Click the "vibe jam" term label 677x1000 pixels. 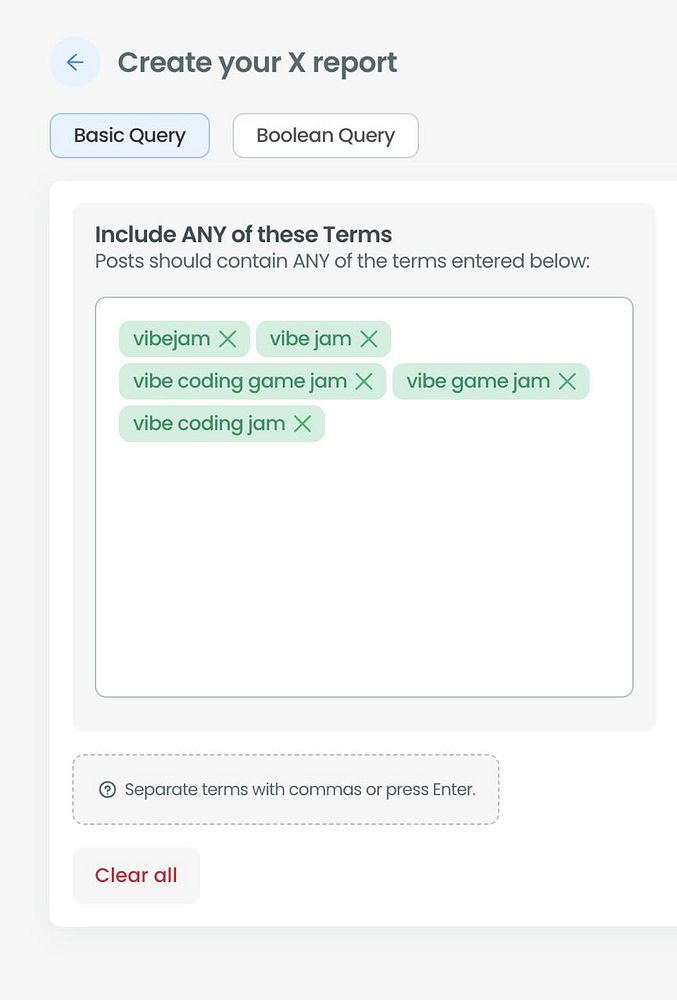click(310, 339)
